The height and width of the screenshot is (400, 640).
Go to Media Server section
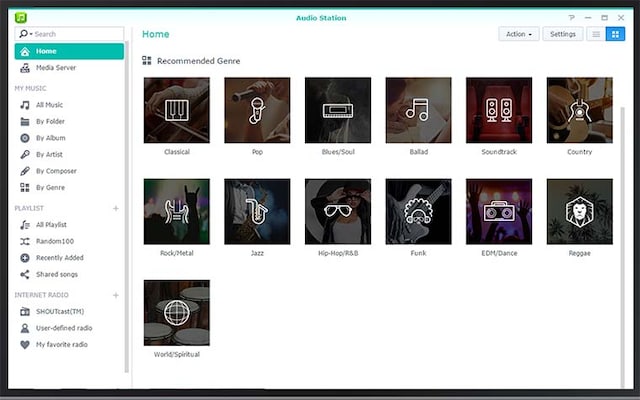tap(55, 68)
